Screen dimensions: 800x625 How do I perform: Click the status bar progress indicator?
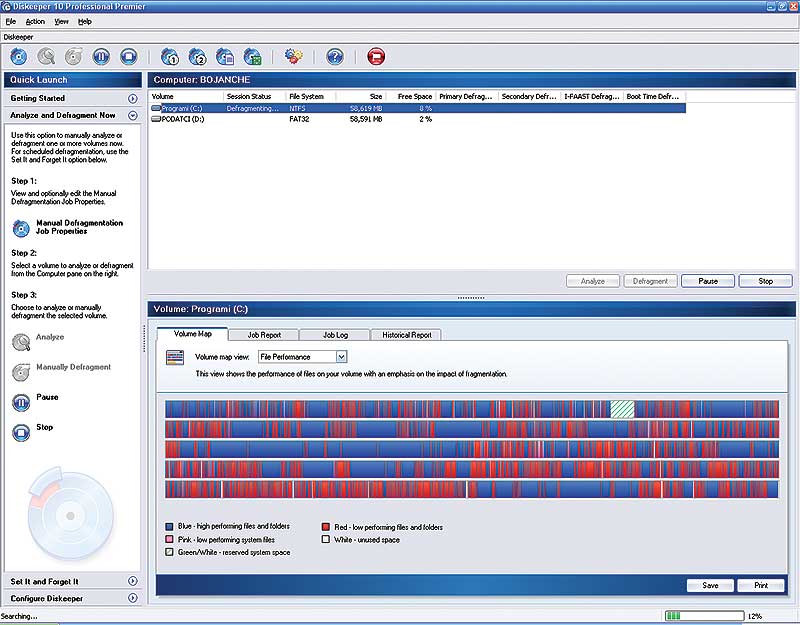705,616
